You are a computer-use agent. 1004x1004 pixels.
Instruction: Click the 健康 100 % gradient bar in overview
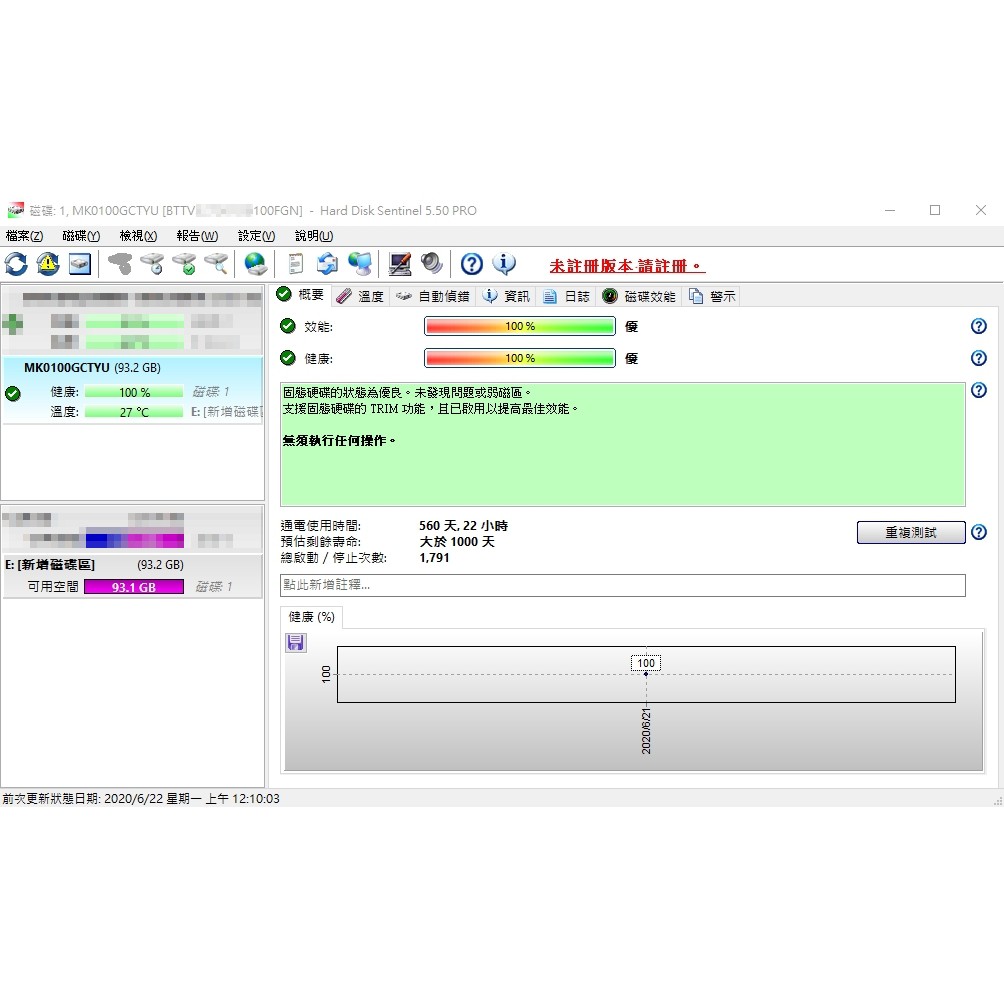[519, 358]
